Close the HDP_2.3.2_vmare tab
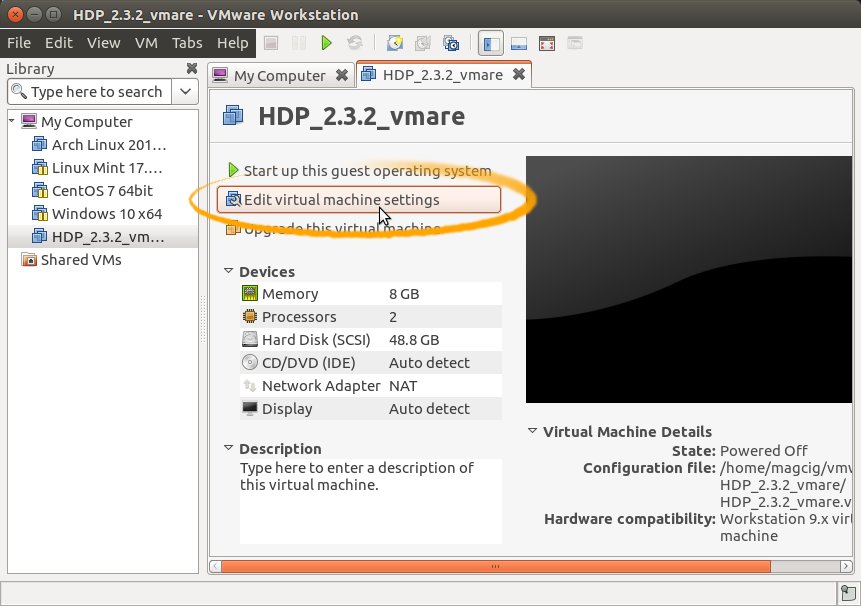Viewport: 861px width, 606px height. pos(519,74)
